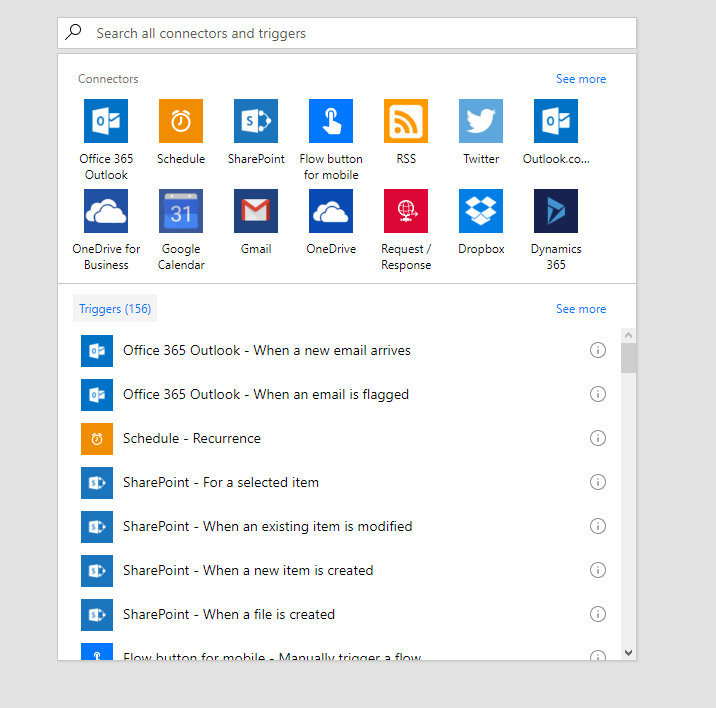Show info for 'When an email is flagged'
The image size is (716, 708).
598,394
